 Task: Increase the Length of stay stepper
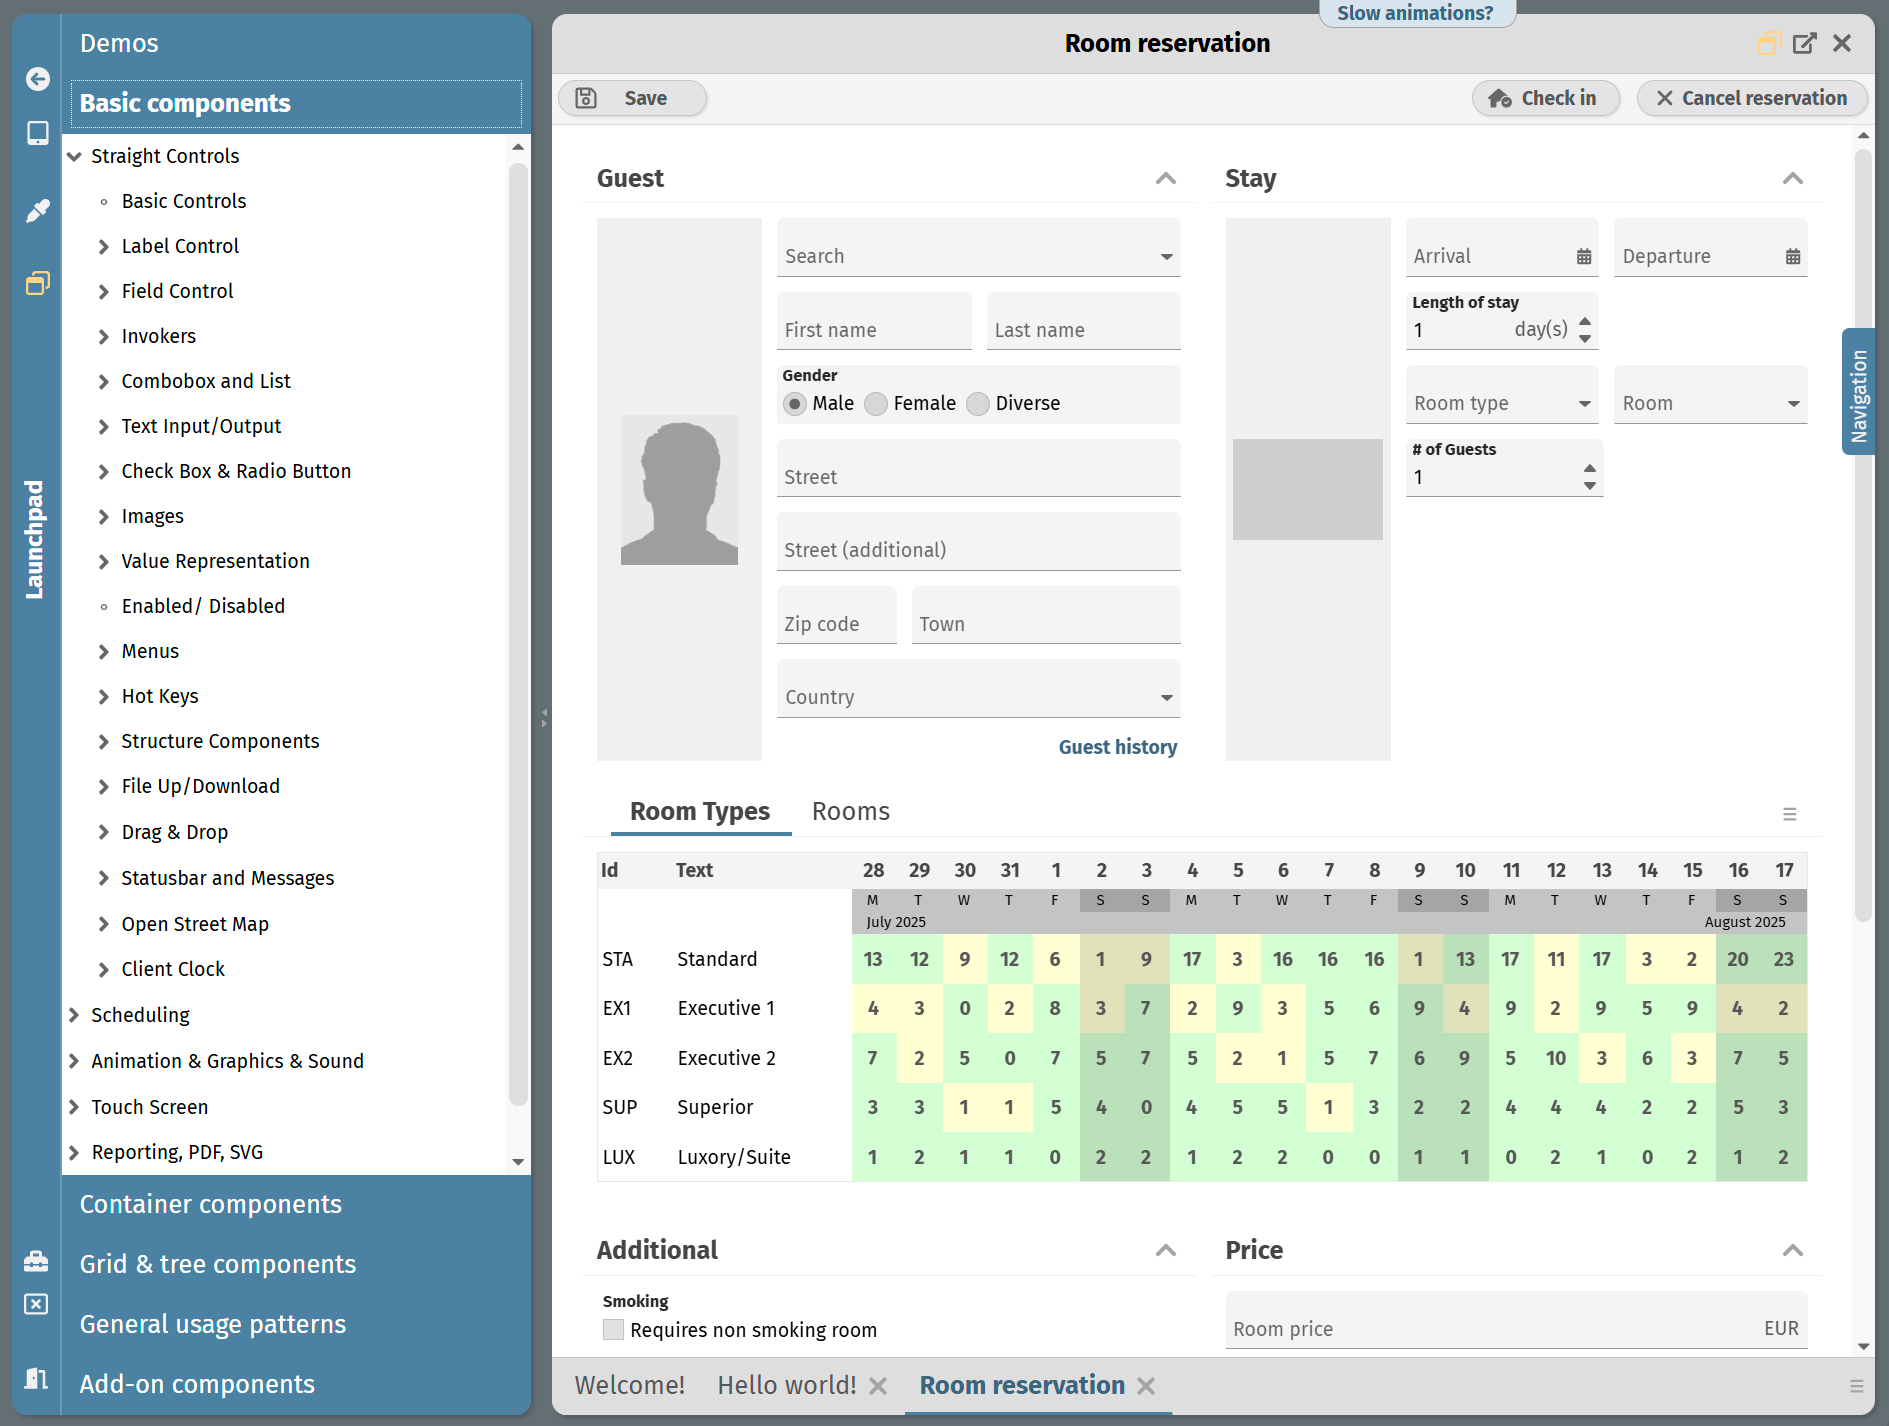(x=1585, y=321)
